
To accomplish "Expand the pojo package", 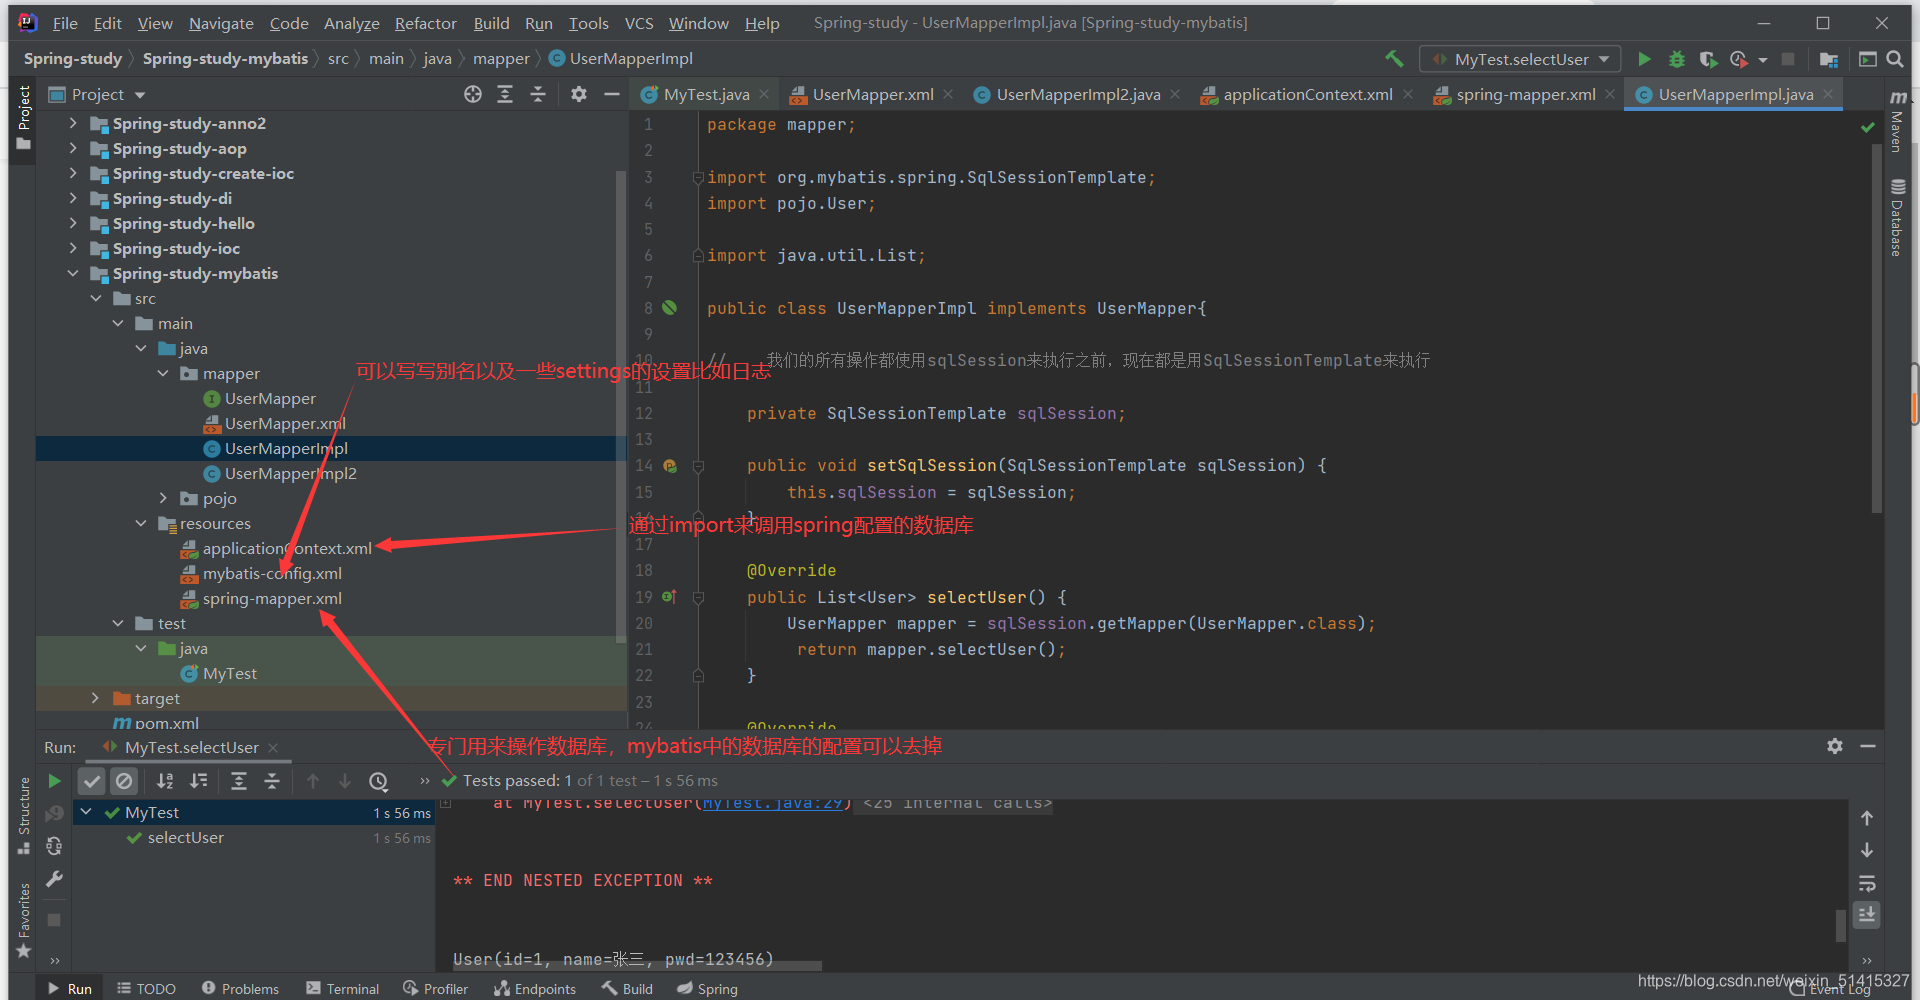I will point(163,498).
